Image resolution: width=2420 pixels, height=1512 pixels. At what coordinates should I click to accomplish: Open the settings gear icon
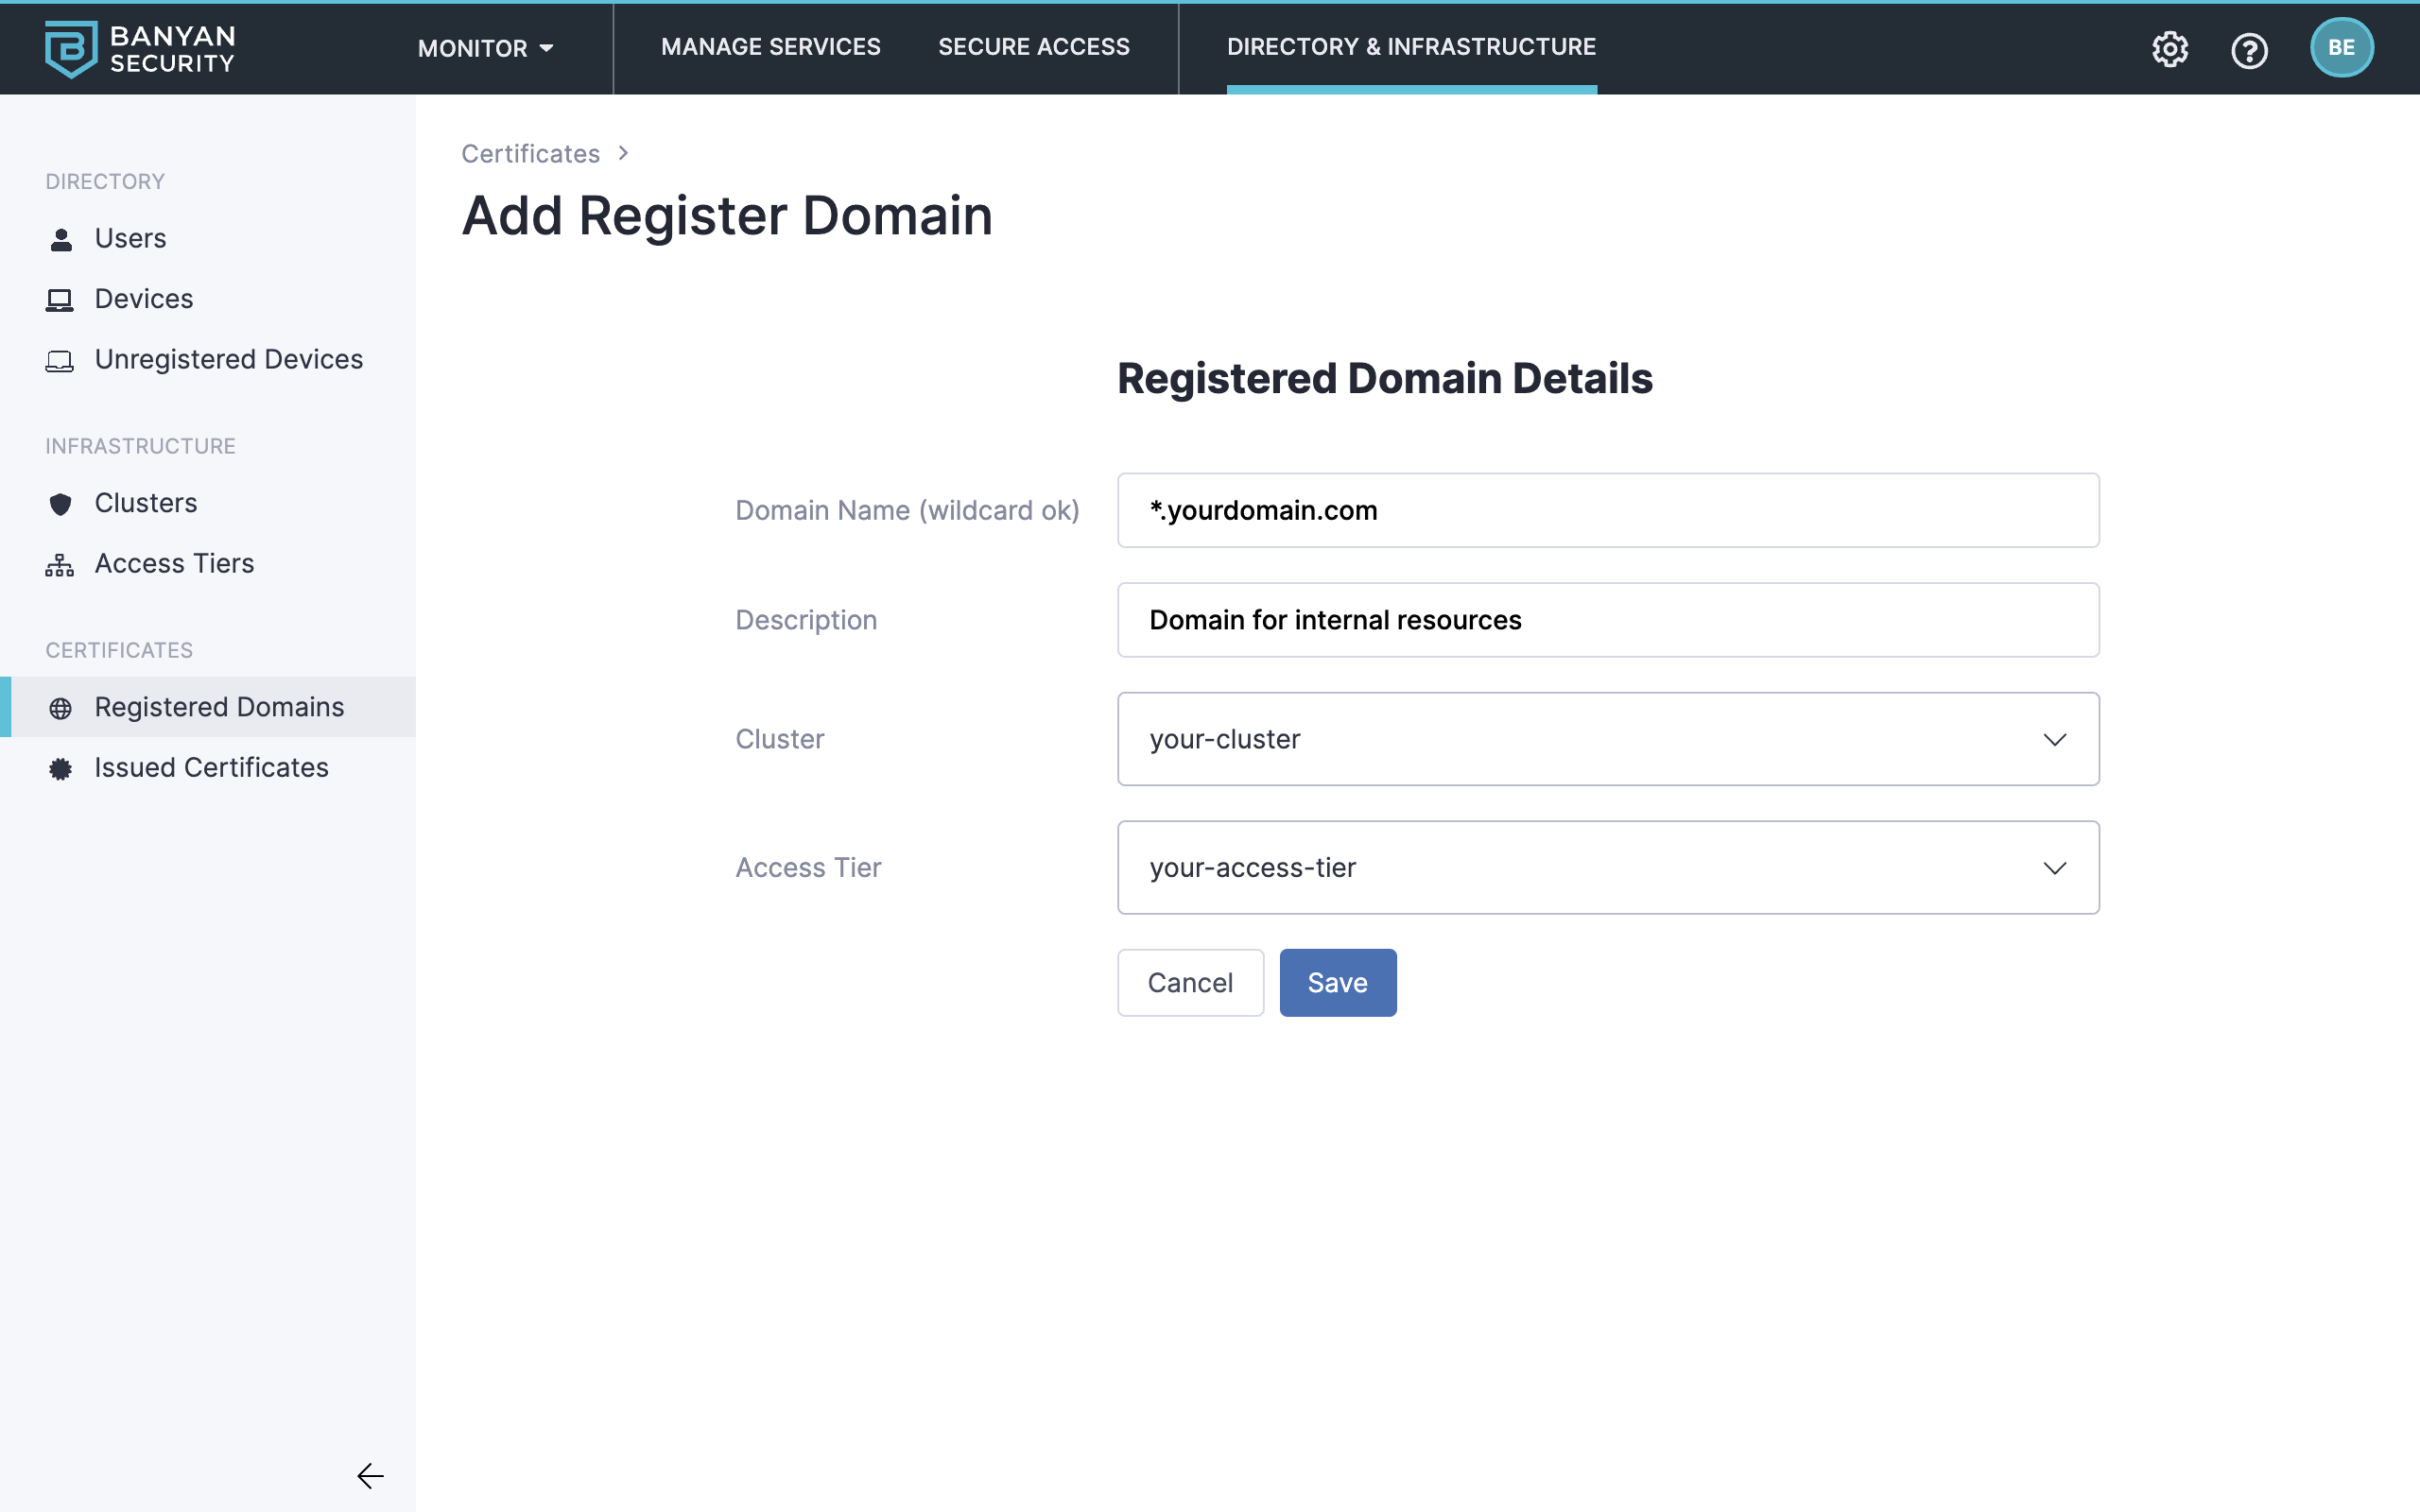click(x=2169, y=48)
